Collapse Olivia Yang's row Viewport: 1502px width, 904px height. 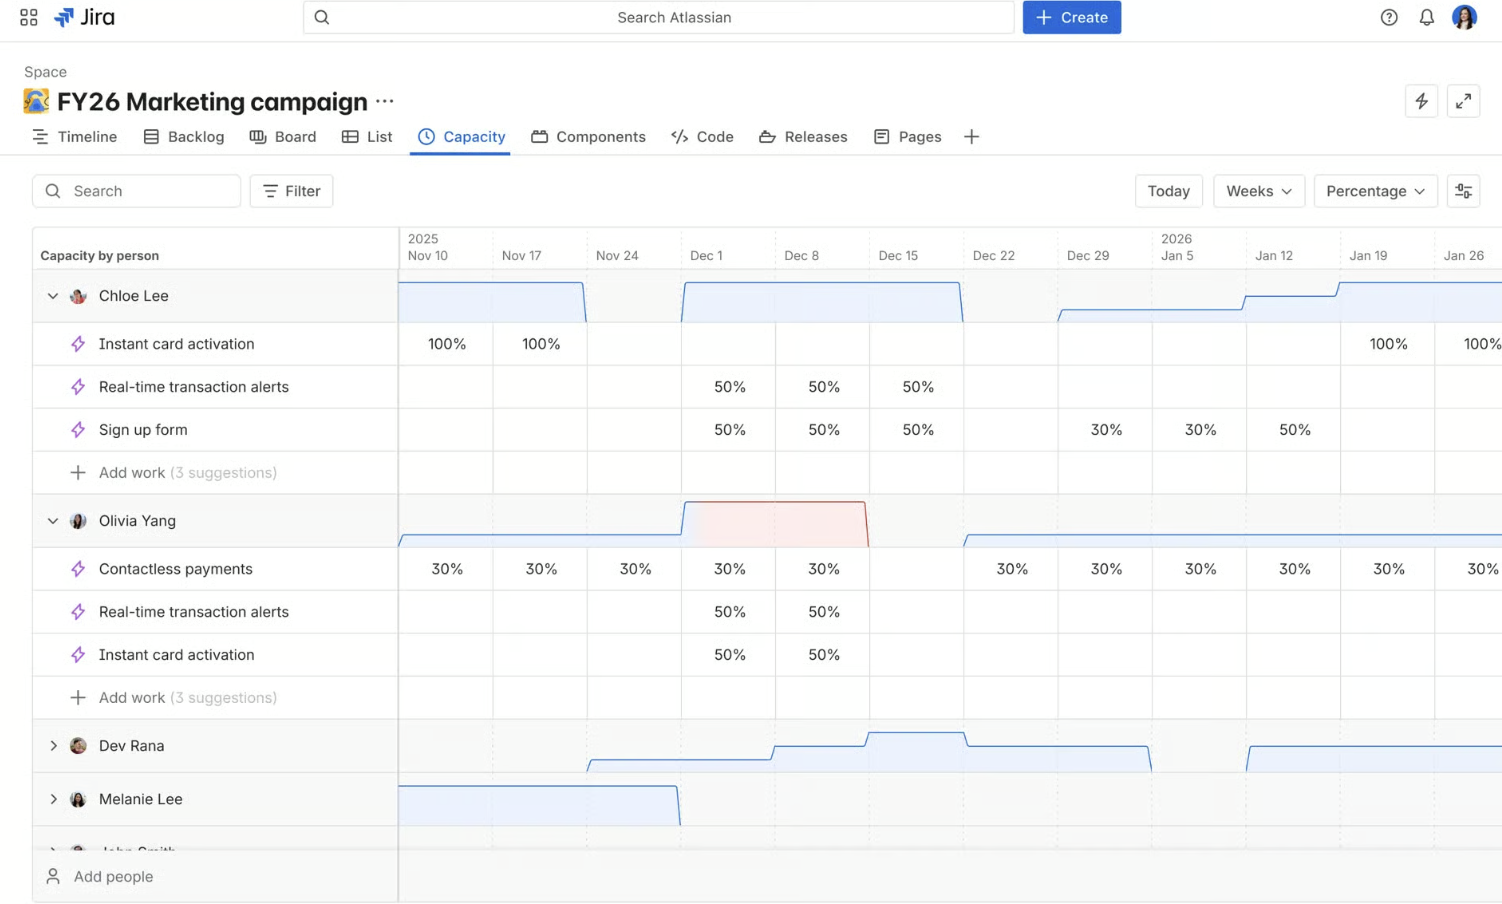click(x=53, y=521)
